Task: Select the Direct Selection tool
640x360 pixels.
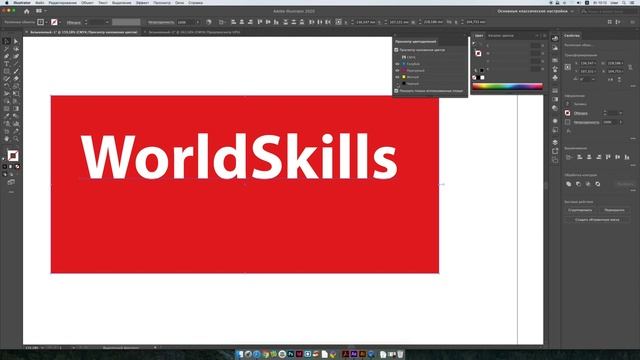Action: click(x=16, y=41)
